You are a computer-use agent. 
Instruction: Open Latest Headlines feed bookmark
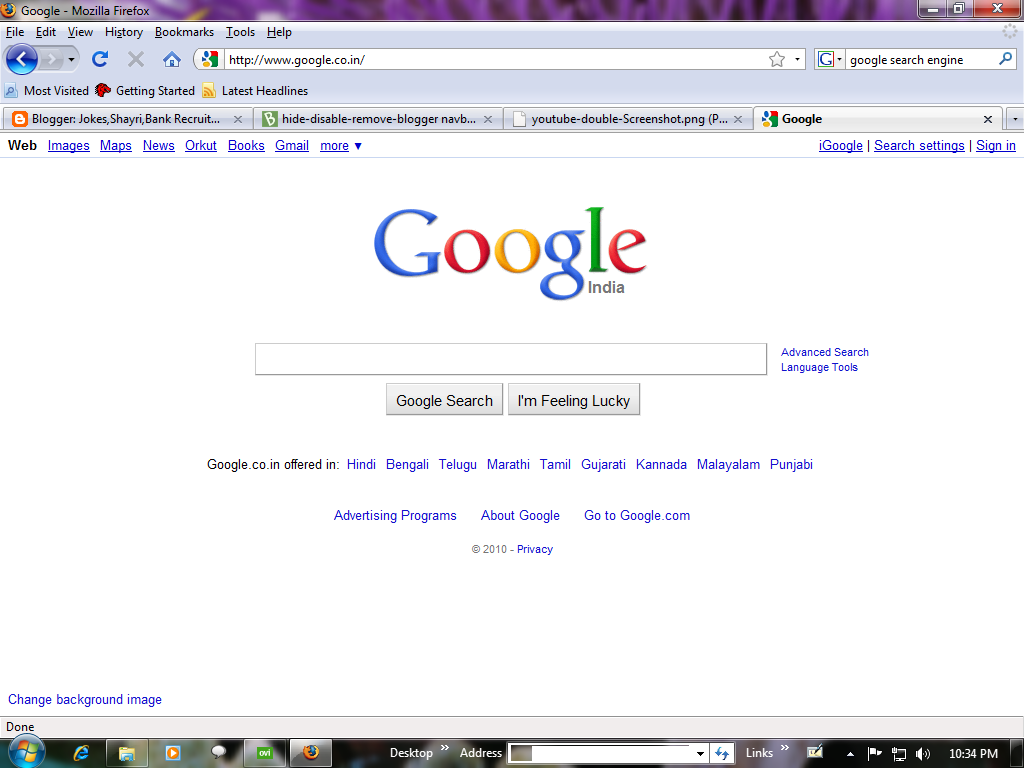(255, 91)
